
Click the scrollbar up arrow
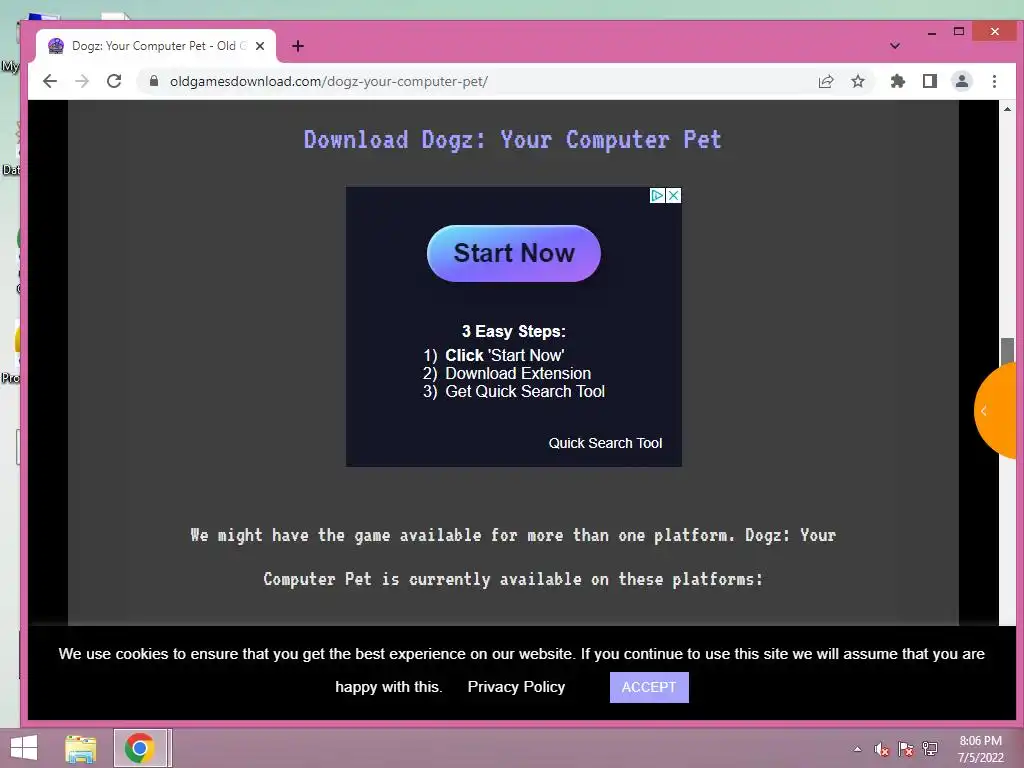pos(1007,108)
